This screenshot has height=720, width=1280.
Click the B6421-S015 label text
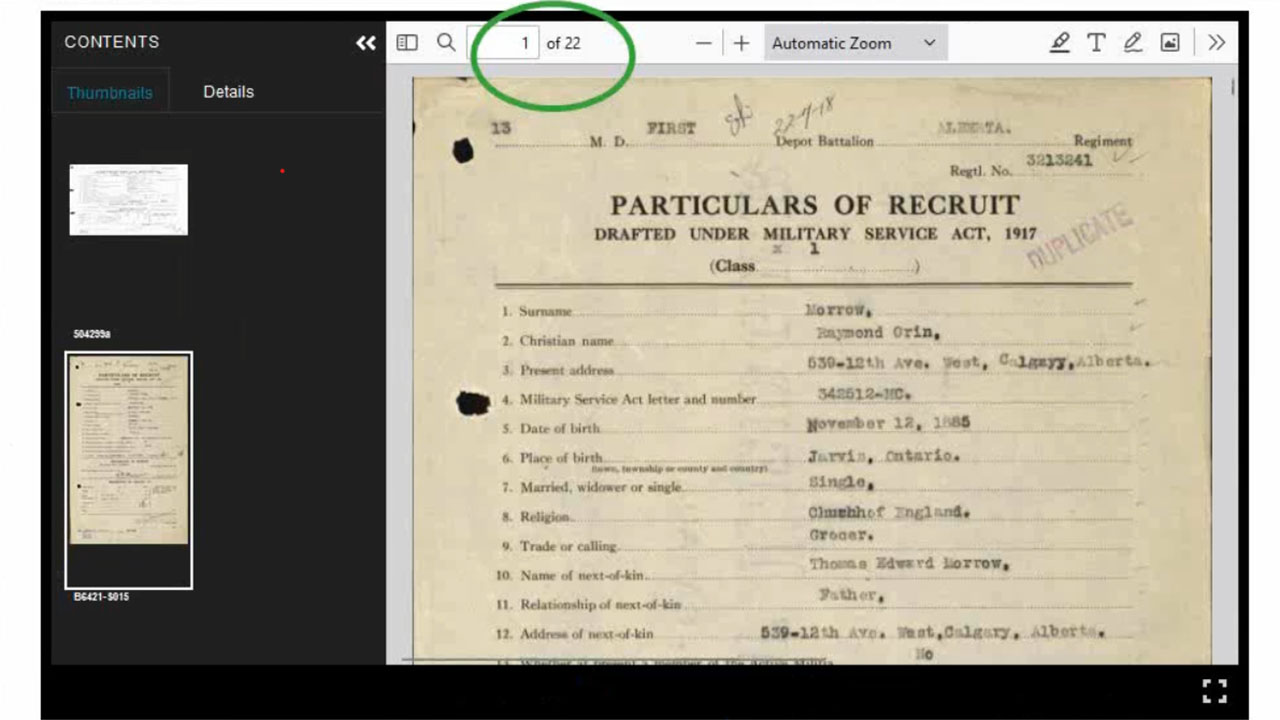click(x=102, y=596)
